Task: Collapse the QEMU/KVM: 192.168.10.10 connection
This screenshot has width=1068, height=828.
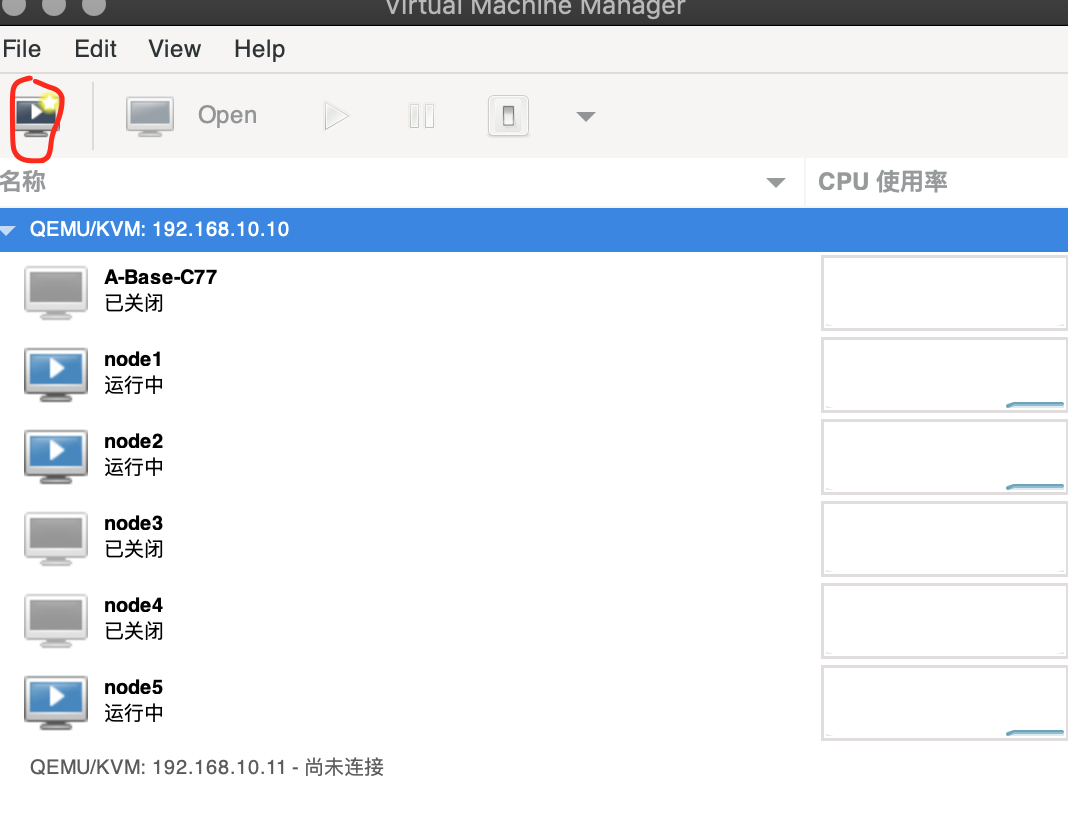Action: [x=8, y=230]
